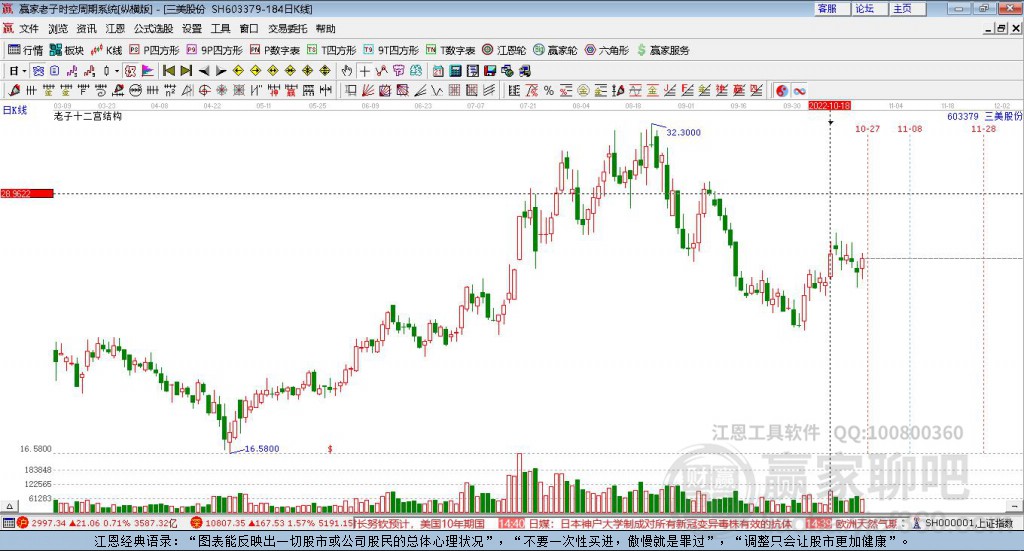The width and height of the screenshot is (1024, 551).
Task: Expand the candlestick style dropdown arrow
Action: 117,71
